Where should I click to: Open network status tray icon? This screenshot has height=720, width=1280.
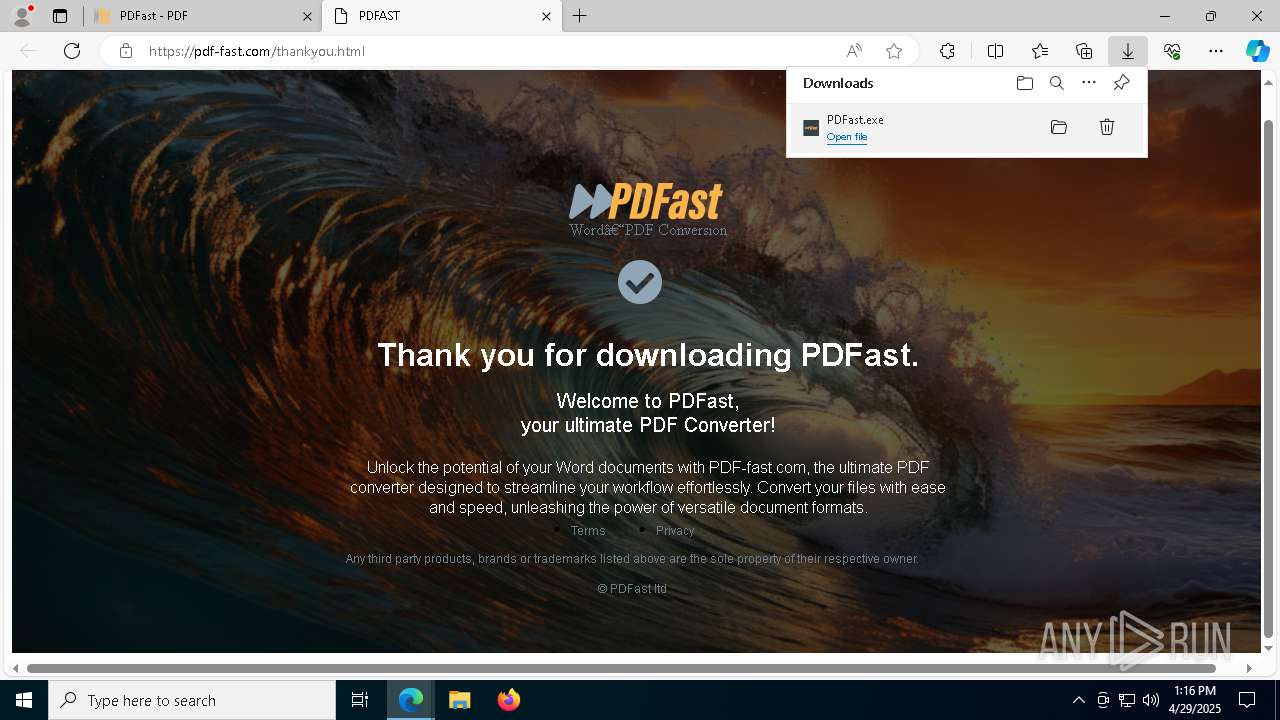click(1126, 700)
